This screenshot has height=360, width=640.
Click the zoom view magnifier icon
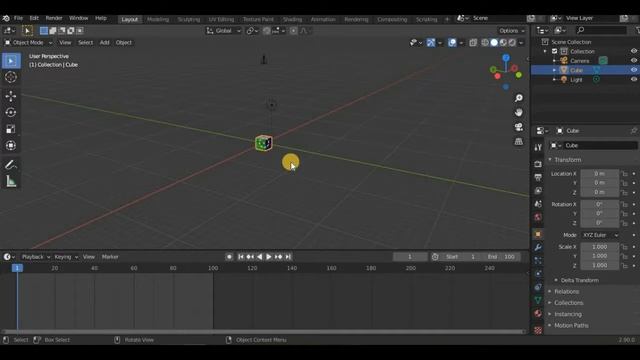point(519,98)
